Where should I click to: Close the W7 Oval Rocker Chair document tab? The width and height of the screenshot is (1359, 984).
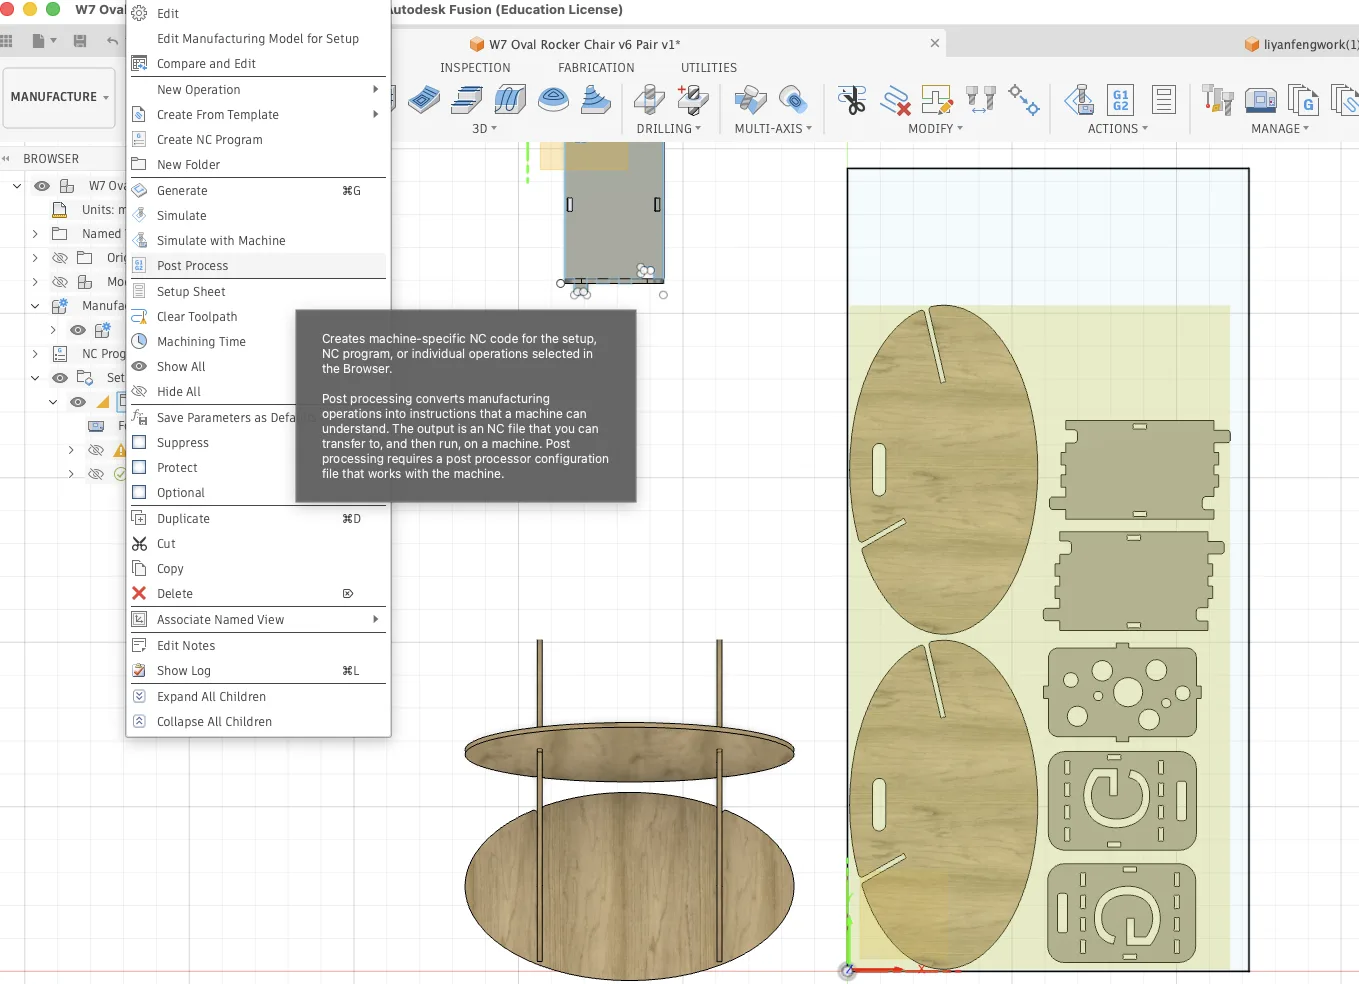(x=934, y=44)
